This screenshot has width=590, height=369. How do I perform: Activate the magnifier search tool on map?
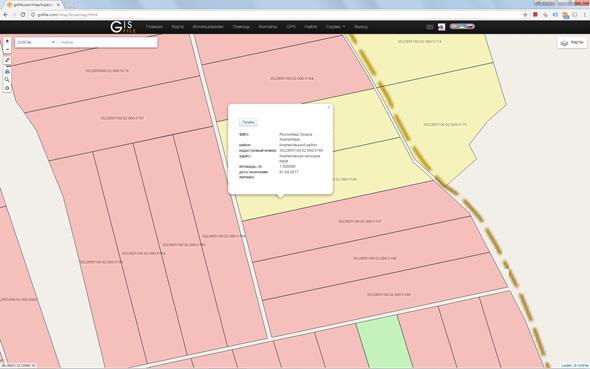pyautogui.click(x=7, y=79)
